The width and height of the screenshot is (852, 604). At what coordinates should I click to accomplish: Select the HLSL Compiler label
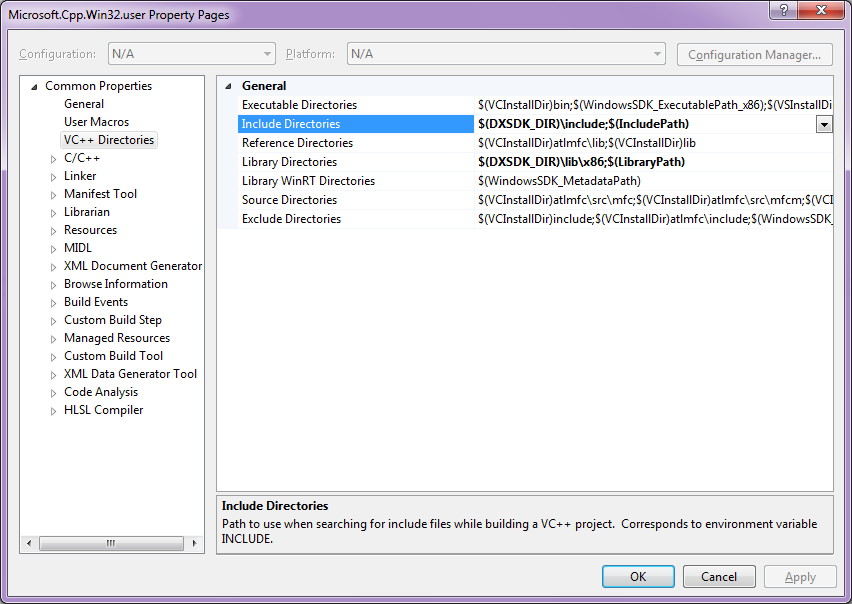103,410
